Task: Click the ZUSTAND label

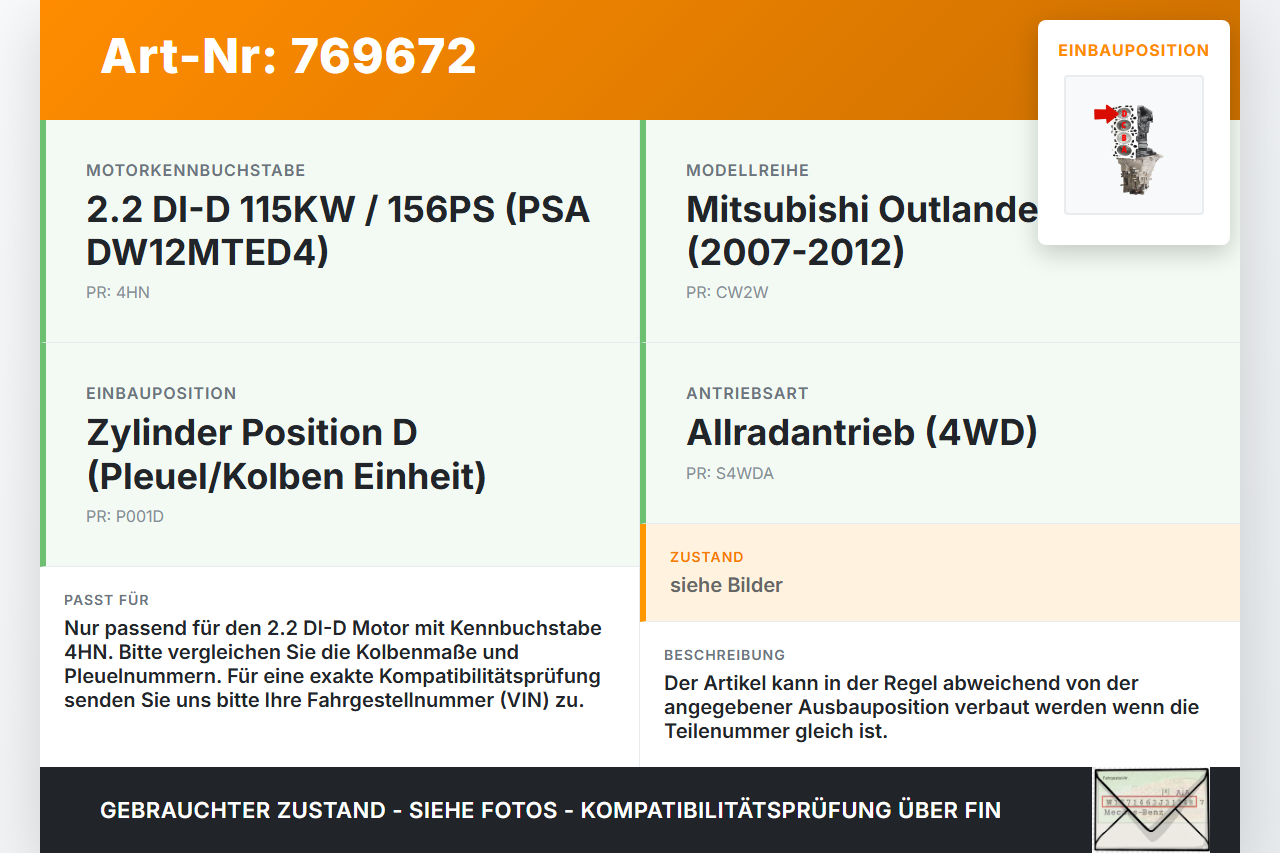Action: [707, 557]
